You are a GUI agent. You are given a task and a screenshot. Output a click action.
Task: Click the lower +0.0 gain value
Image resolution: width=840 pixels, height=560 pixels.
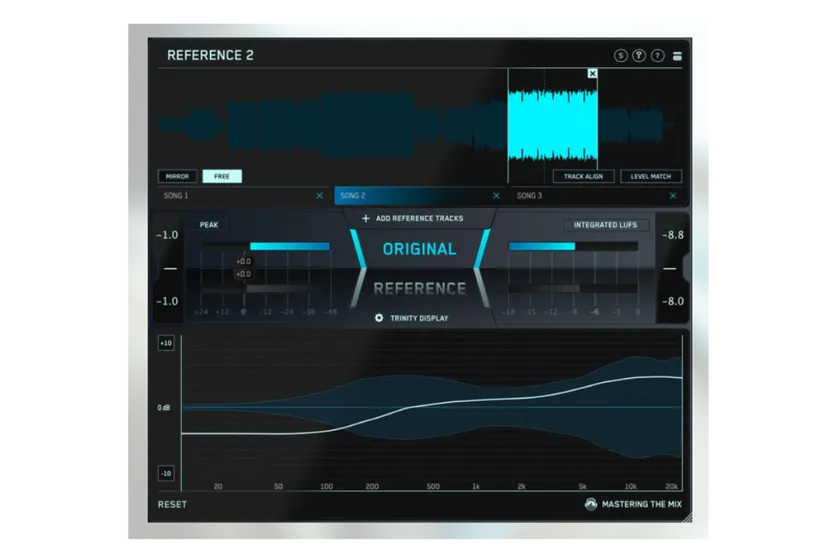(x=243, y=274)
